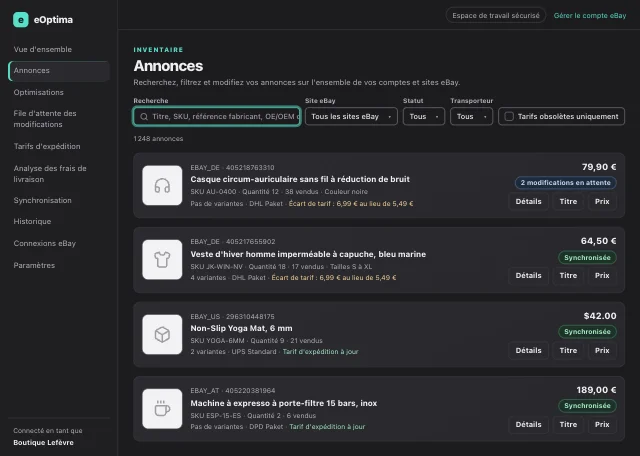640x456 pixels.
Task: Expand the Transporteur dropdown
Action: 471,116
